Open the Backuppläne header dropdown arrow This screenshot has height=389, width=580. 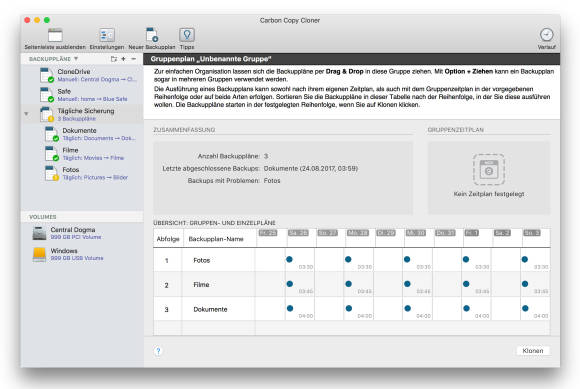(76, 59)
